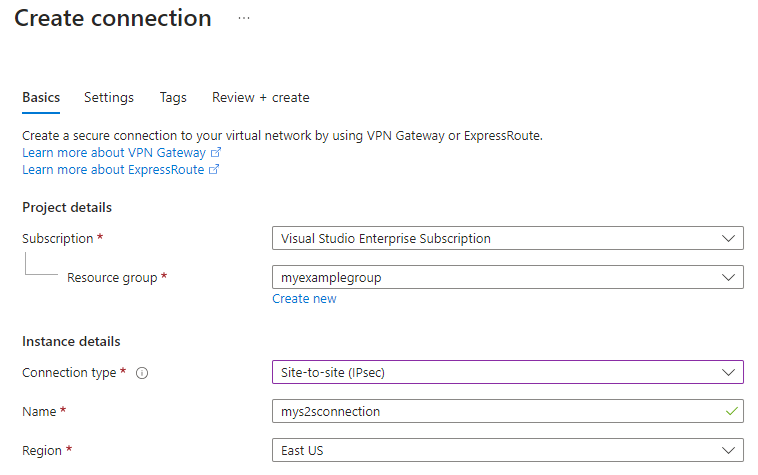This screenshot has width=758, height=475.
Task: Open Learn more about ExpressRoute link
Action: (x=113, y=170)
